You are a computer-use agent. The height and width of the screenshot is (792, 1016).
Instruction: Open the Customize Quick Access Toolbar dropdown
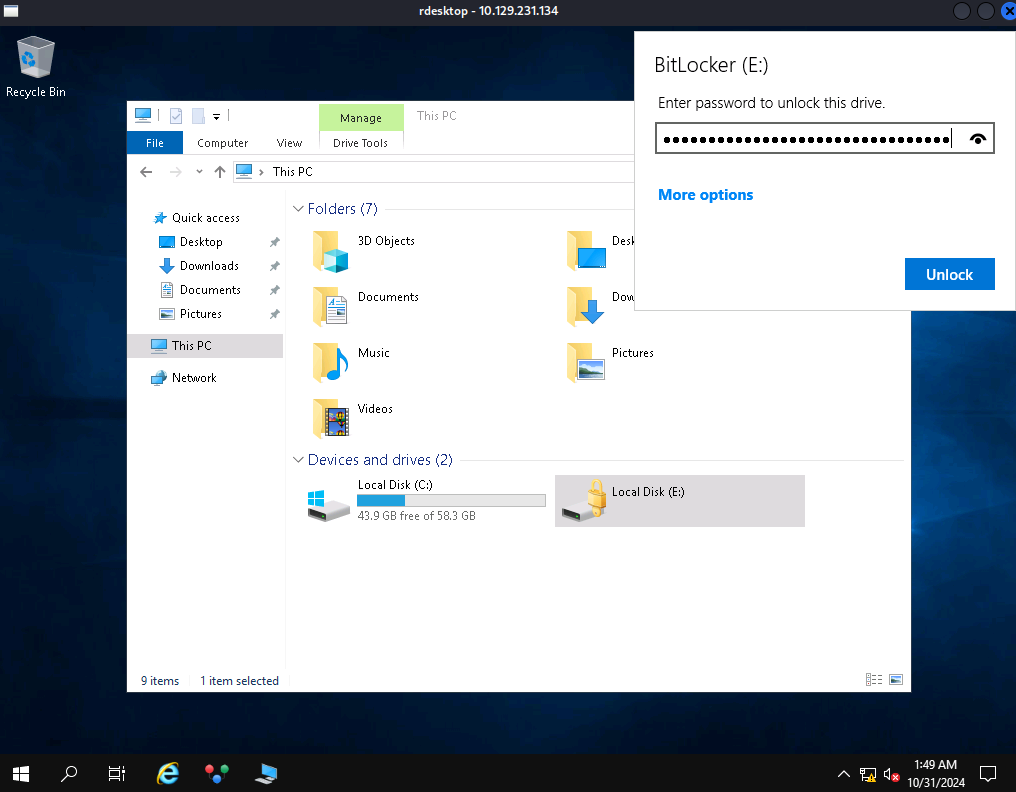click(216, 117)
